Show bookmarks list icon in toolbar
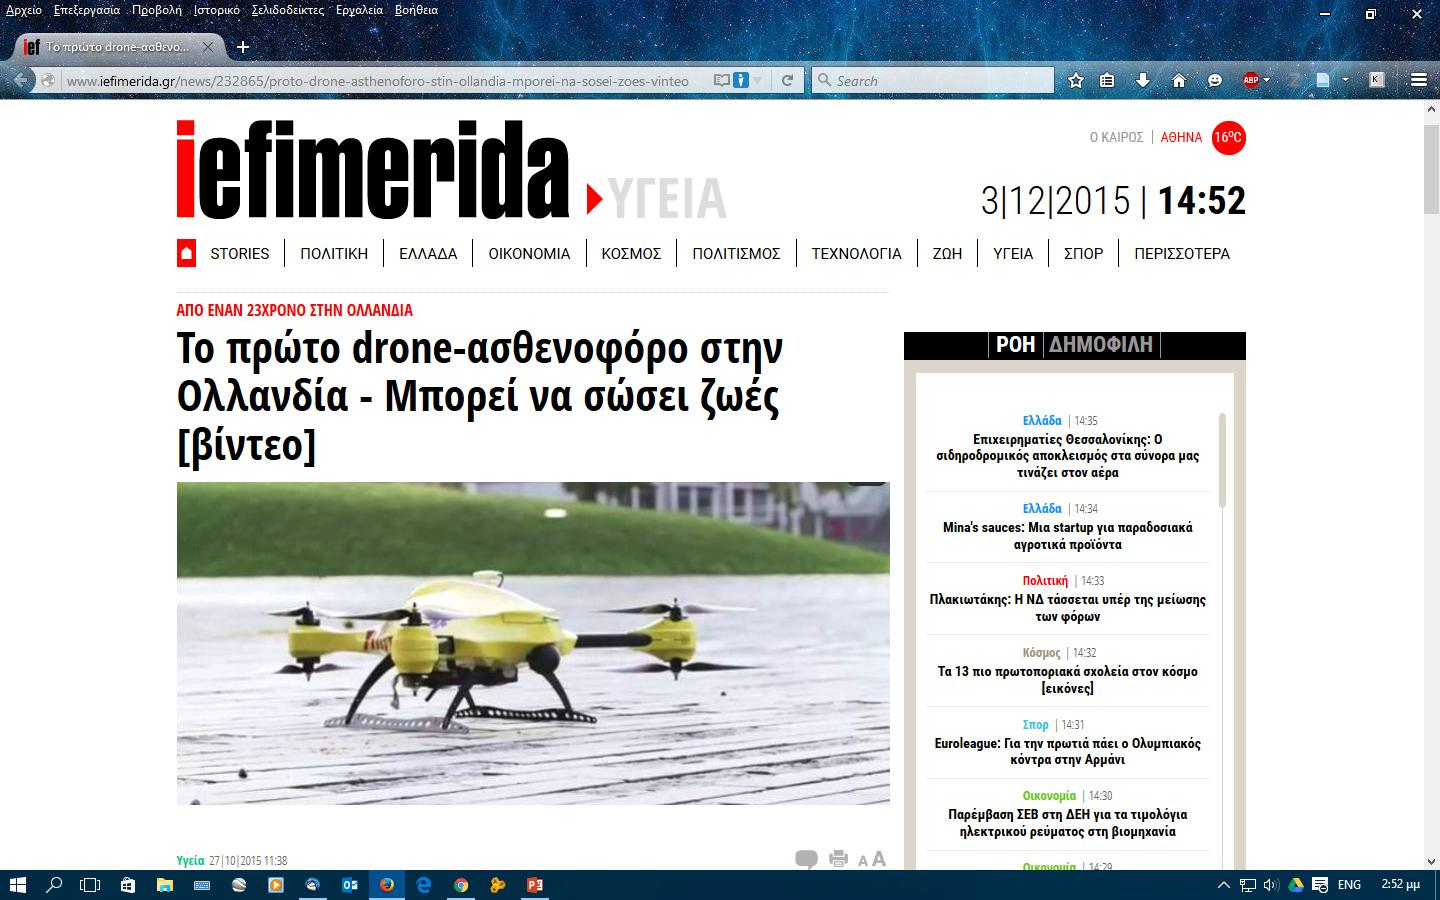The height and width of the screenshot is (900, 1440). (1108, 80)
